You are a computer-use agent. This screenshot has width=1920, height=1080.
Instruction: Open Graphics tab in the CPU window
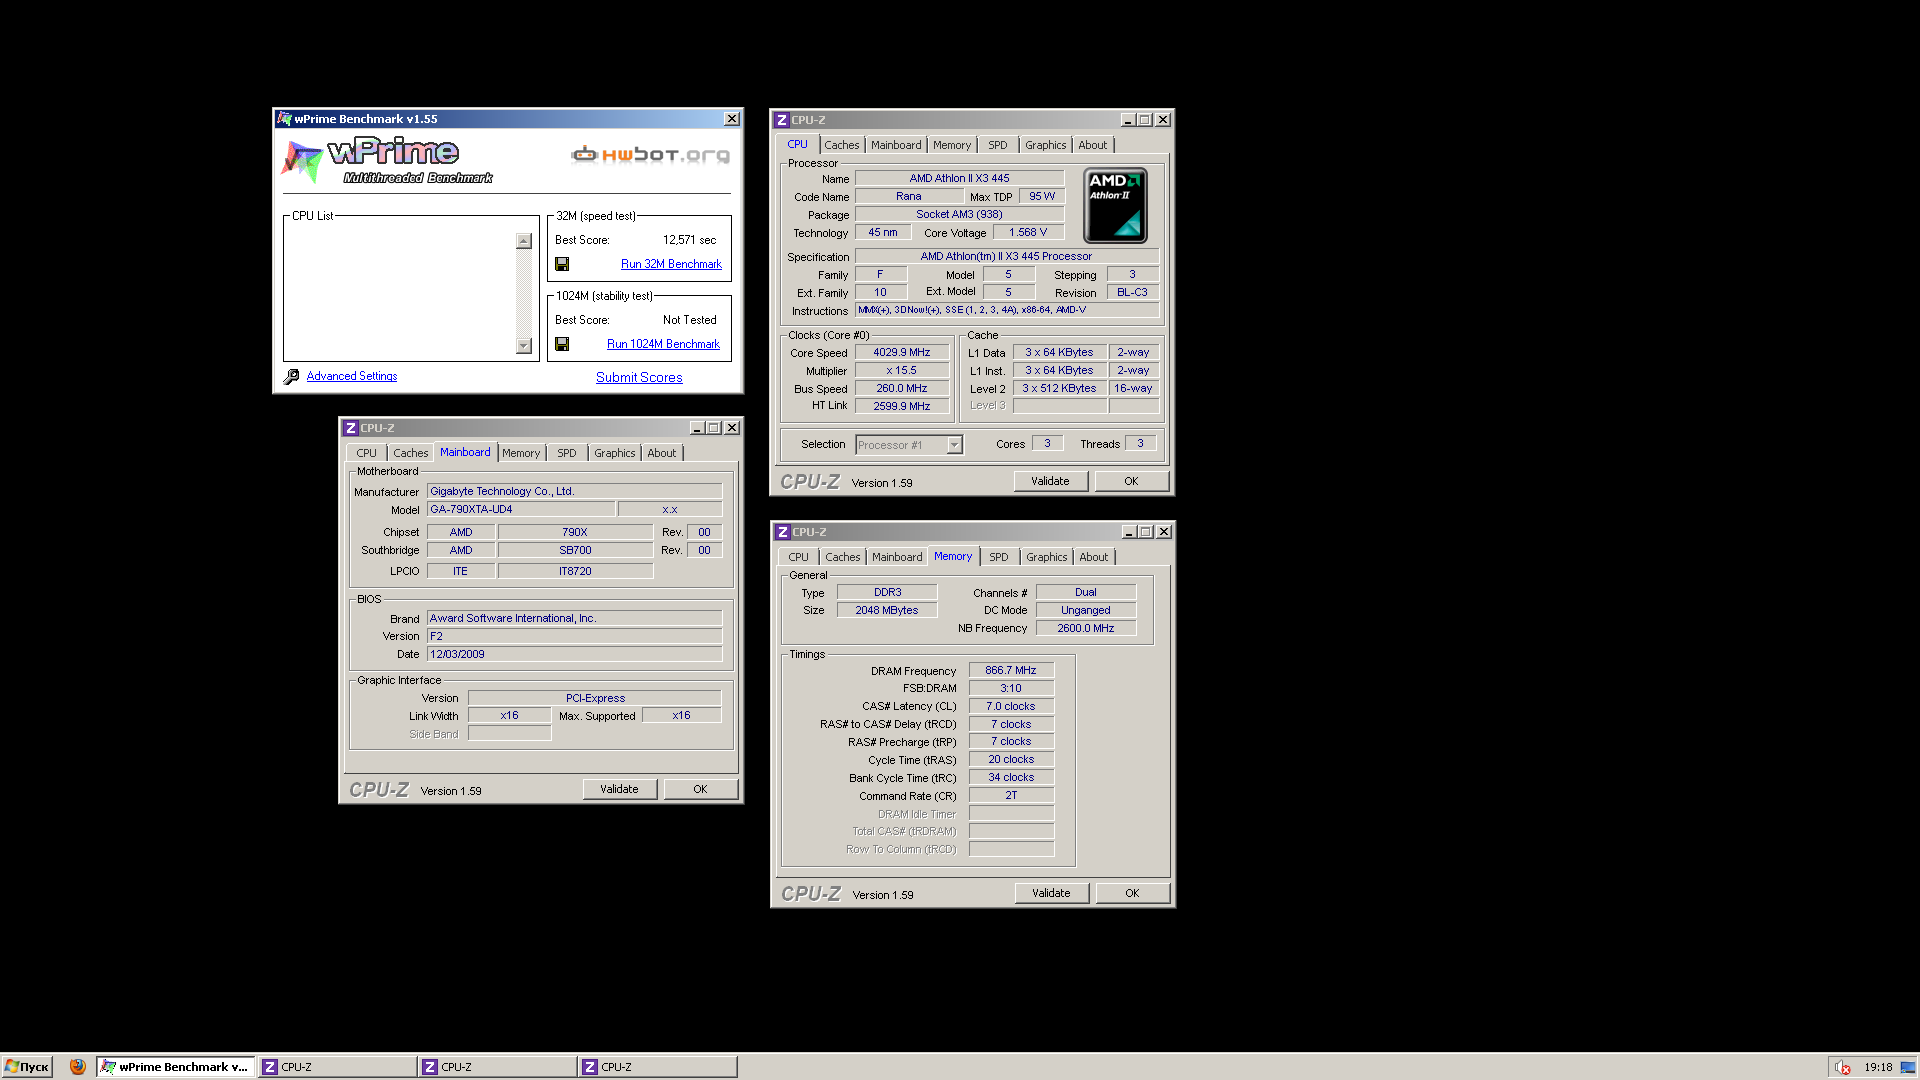pos(1046,145)
